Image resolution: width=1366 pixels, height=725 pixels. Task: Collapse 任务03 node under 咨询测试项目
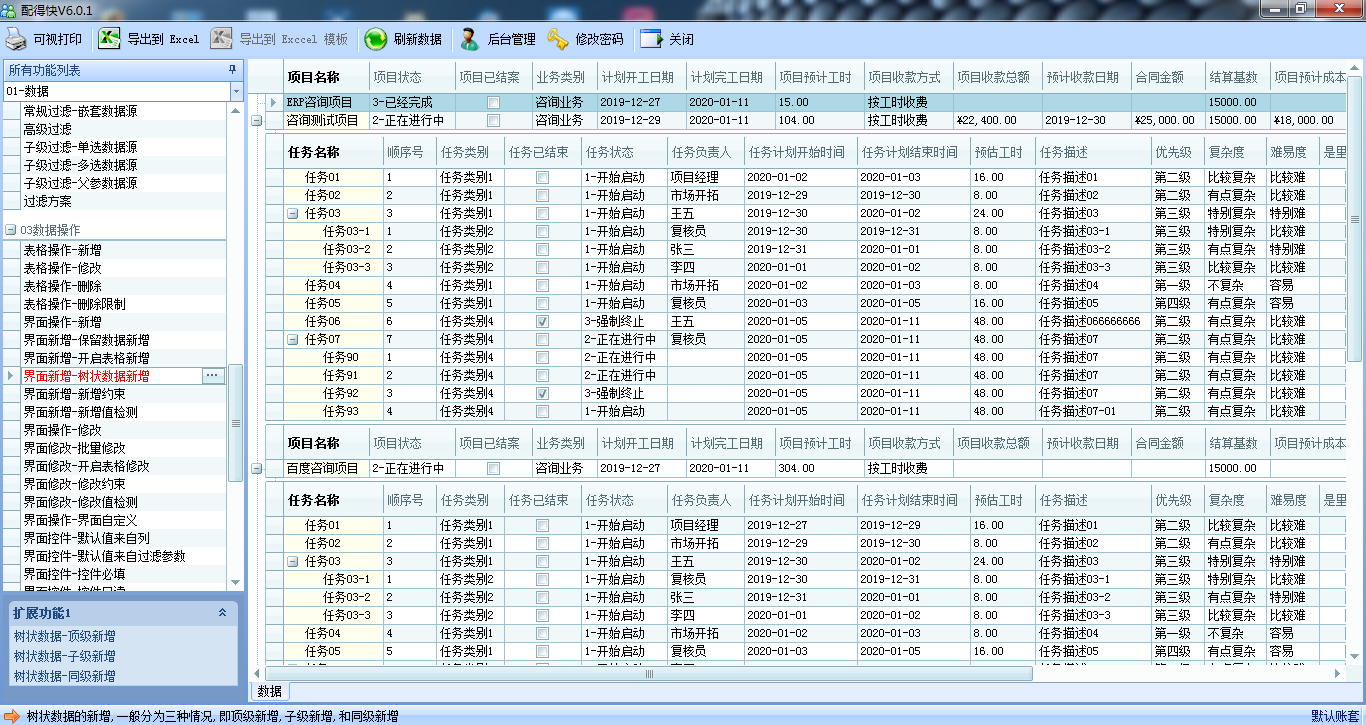click(293, 213)
